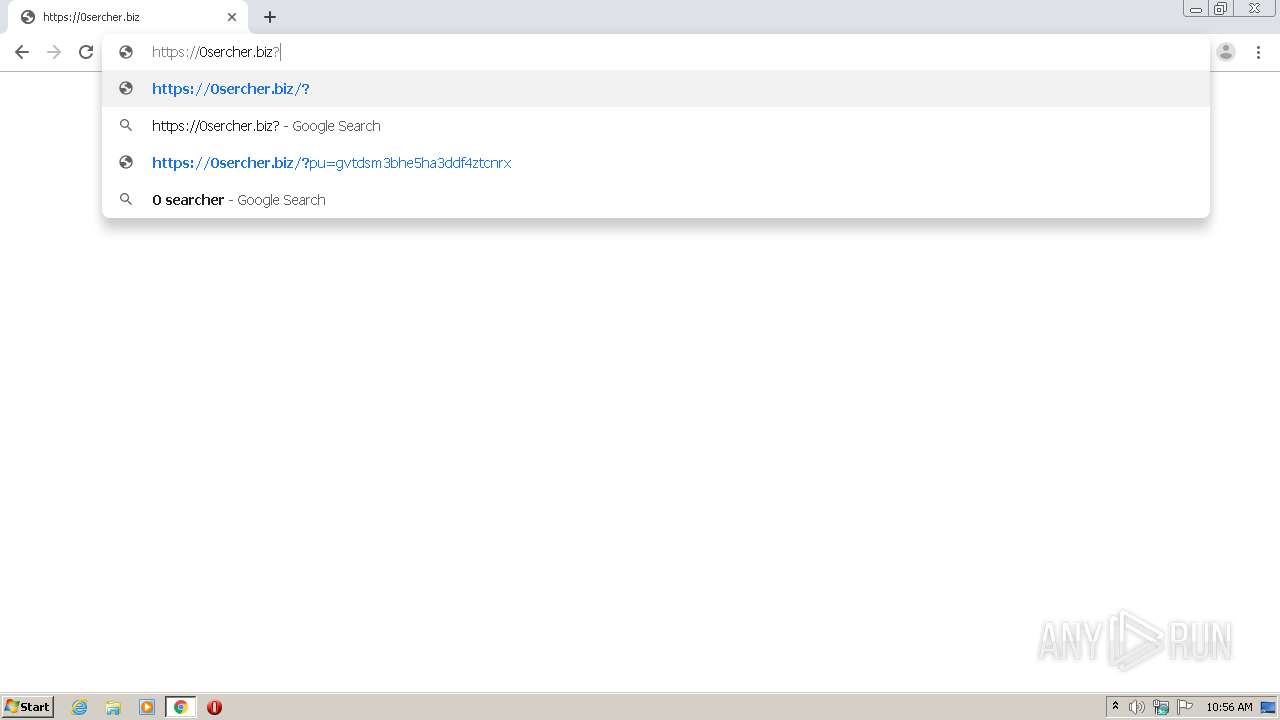
Task: Choose the '0 searcher - Google Search' suggestion
Action: click(x=656, y=200)
